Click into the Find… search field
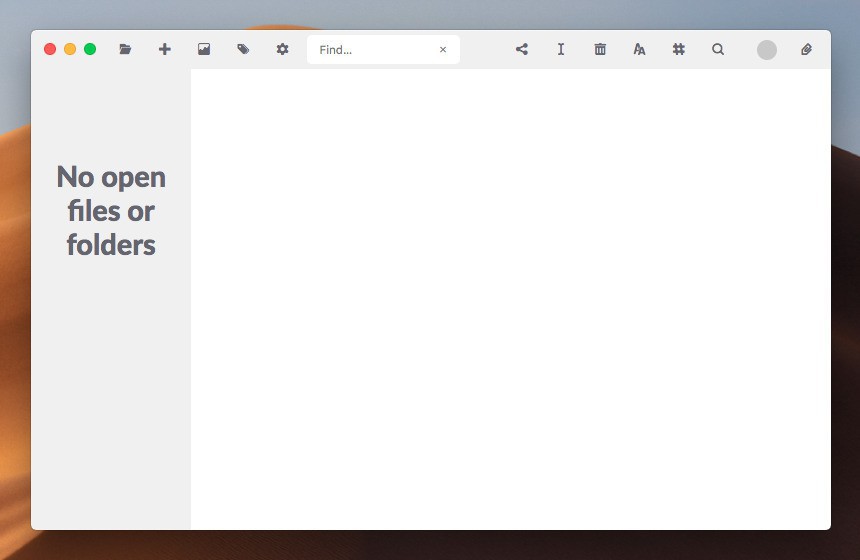This screenshot has height=560, width=860. coord(370,49)
